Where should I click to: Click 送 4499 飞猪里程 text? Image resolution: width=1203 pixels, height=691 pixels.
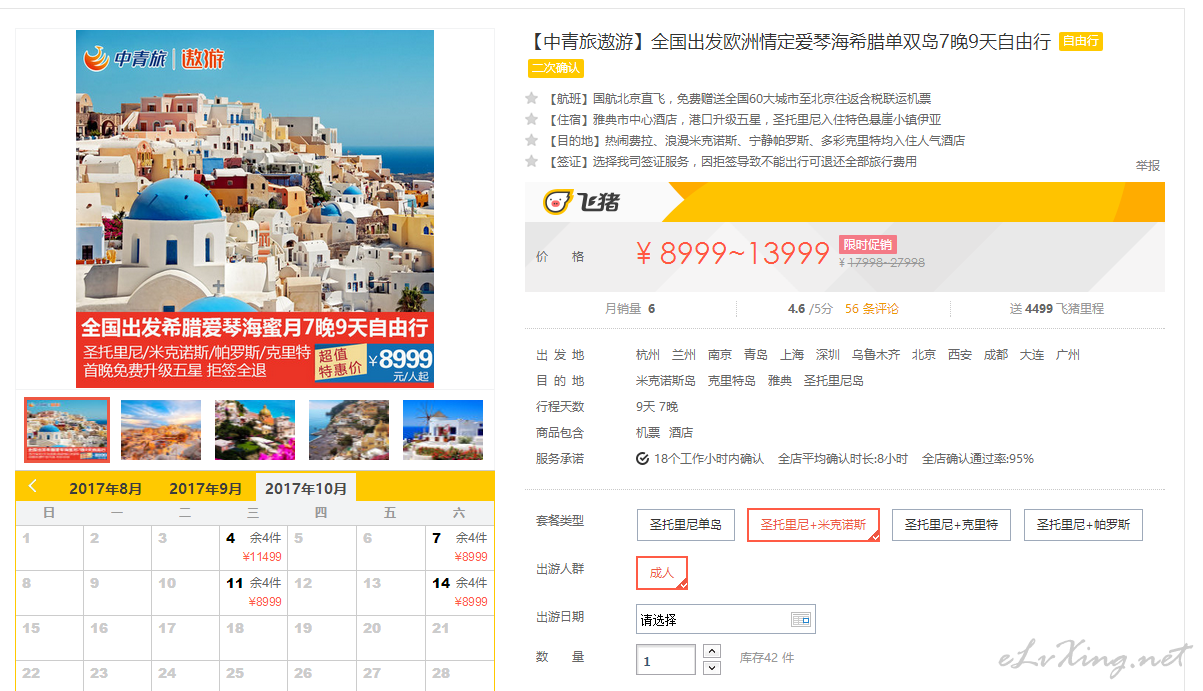(x=1057, y=309)
